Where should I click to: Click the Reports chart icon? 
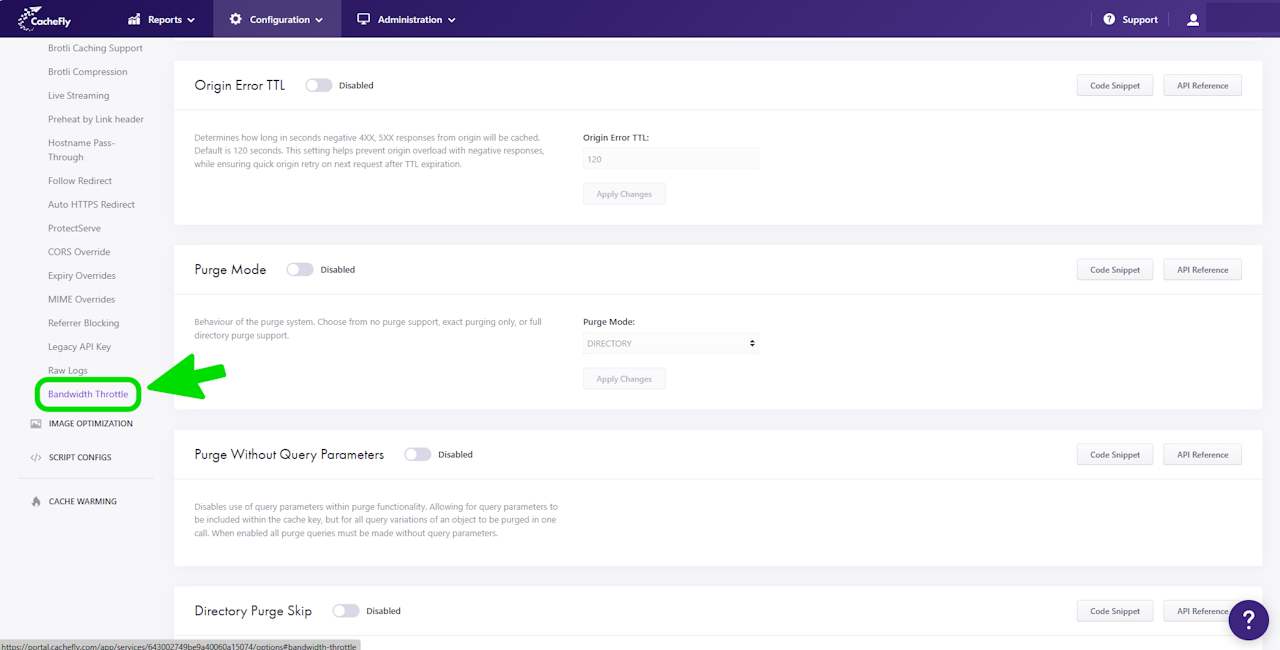[x=135, y=19]
